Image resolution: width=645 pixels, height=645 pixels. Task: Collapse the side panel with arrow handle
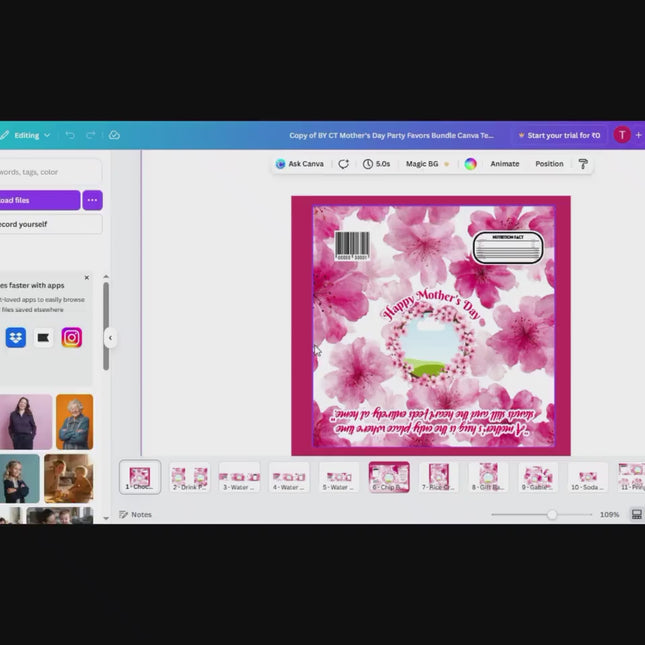click(110, 338)
